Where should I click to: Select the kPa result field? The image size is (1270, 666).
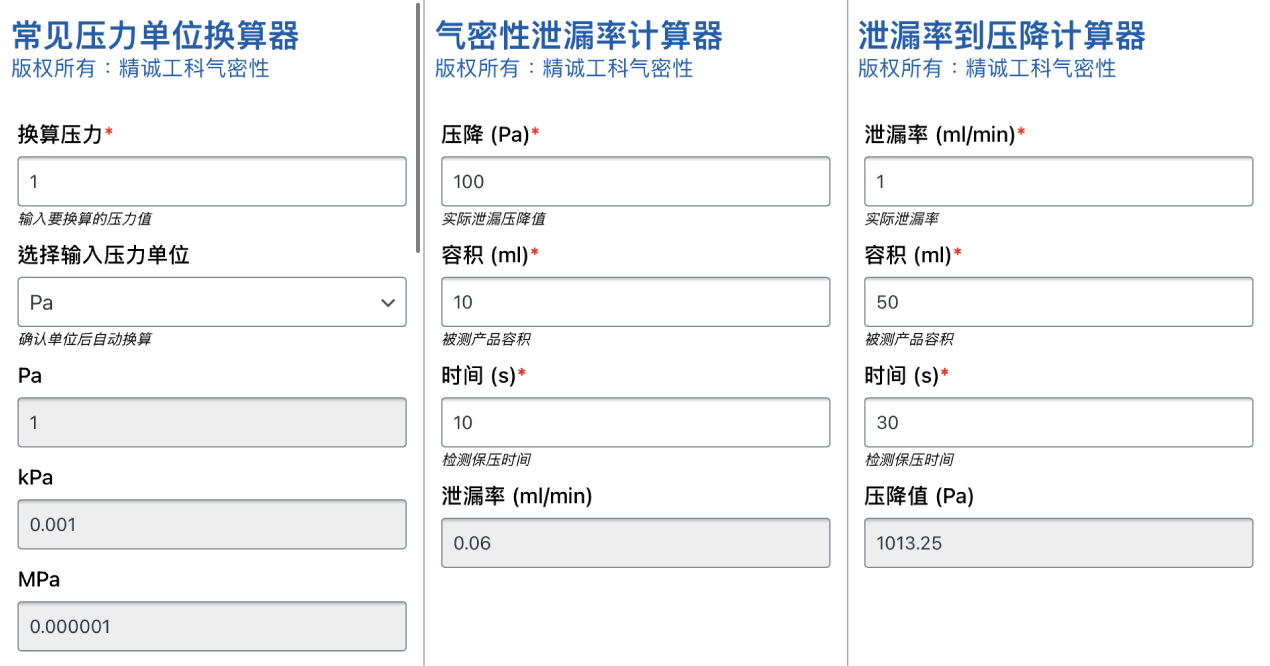[212, 525]
